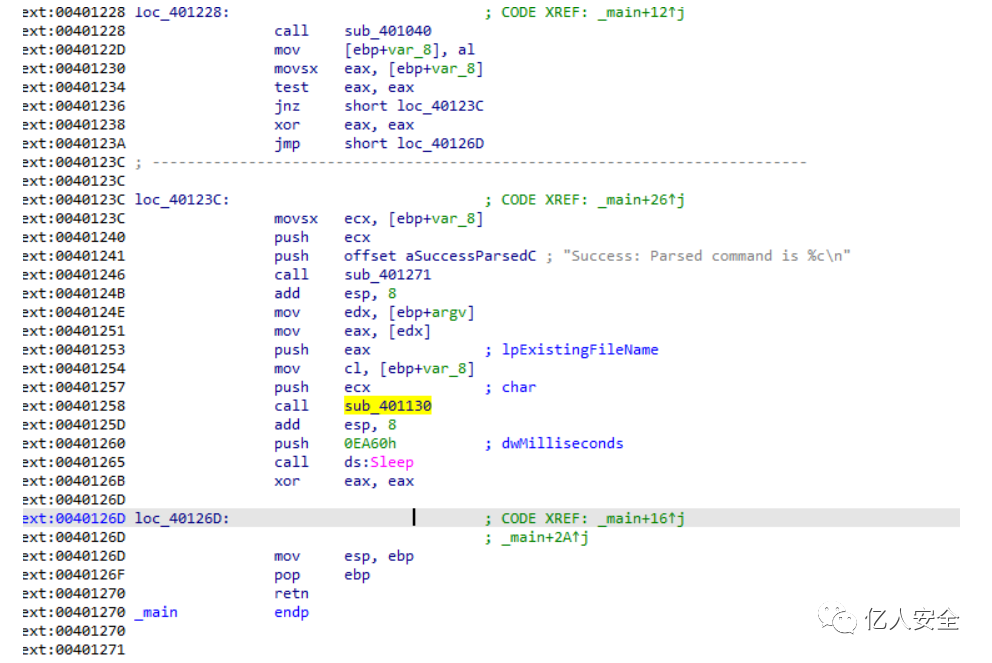Screen dimensions: 992x663
Task: Click the _main+26↑j cross reference
Action: point(641,199)
